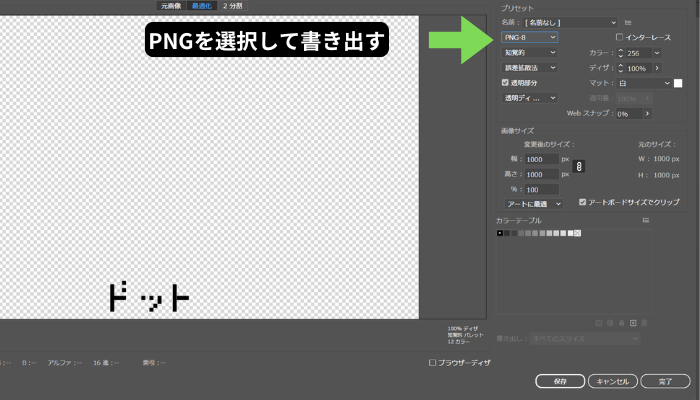Switch to the 元画像 tab
Screen dimensions: 700x400
171,6
